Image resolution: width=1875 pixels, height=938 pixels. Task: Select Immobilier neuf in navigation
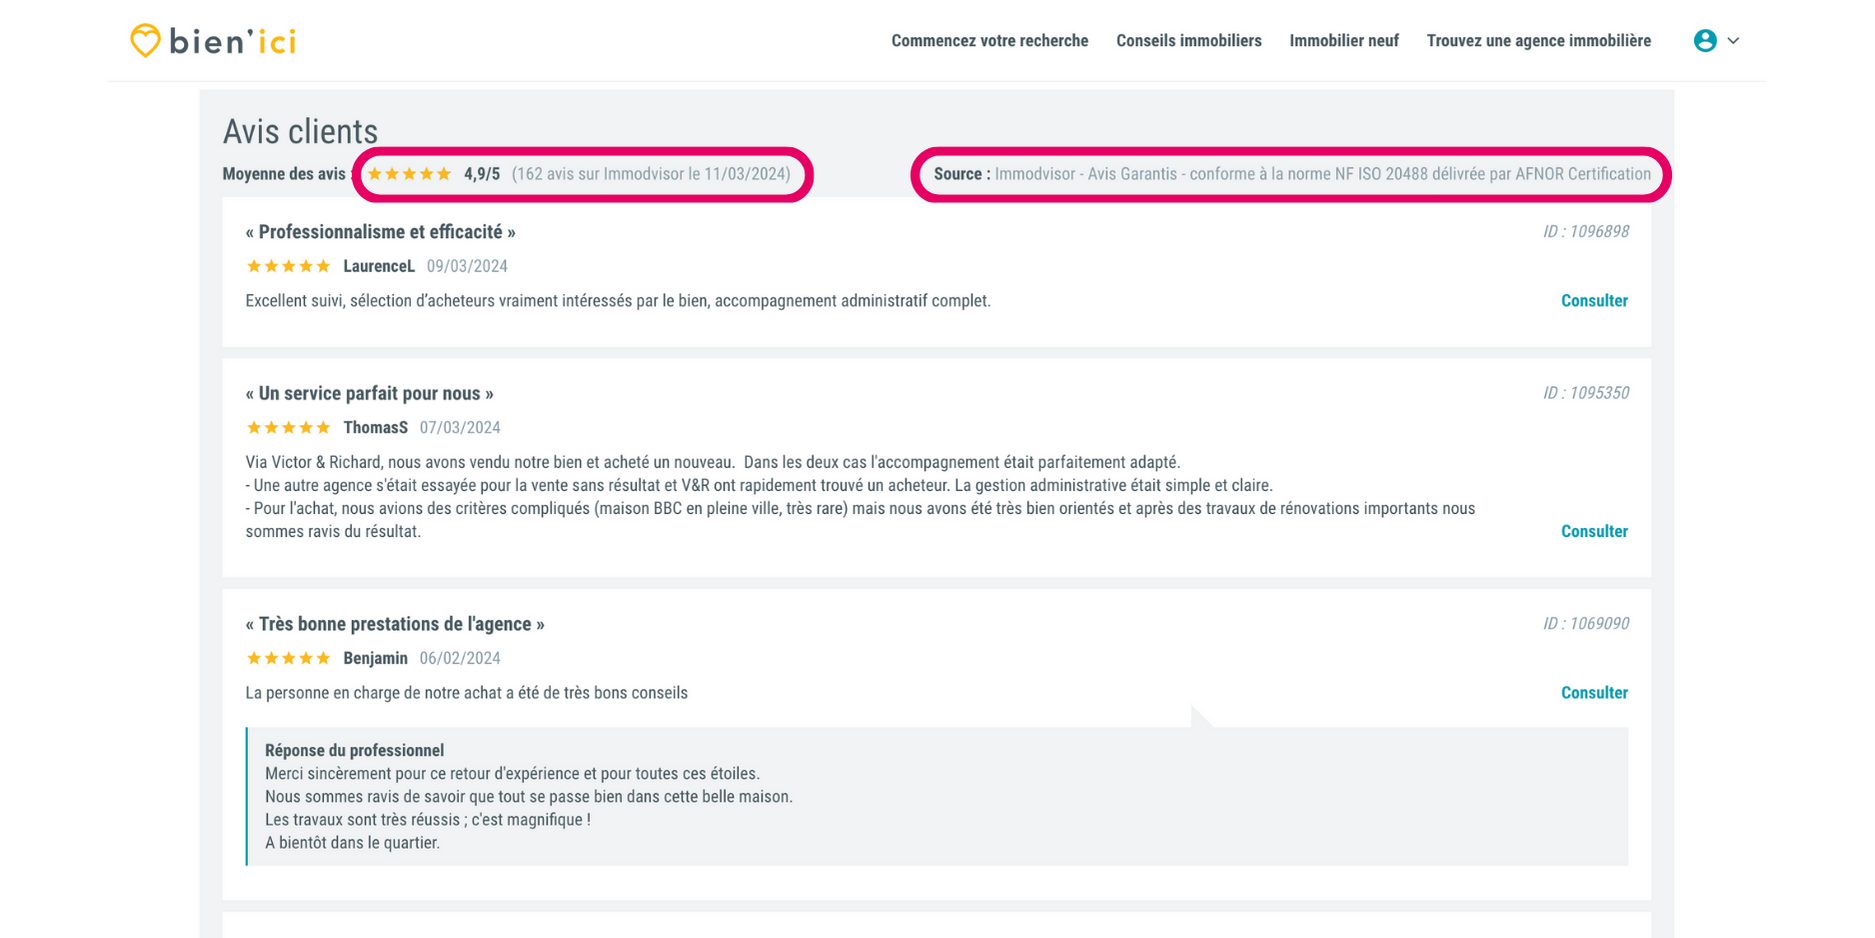(1343, 41)
